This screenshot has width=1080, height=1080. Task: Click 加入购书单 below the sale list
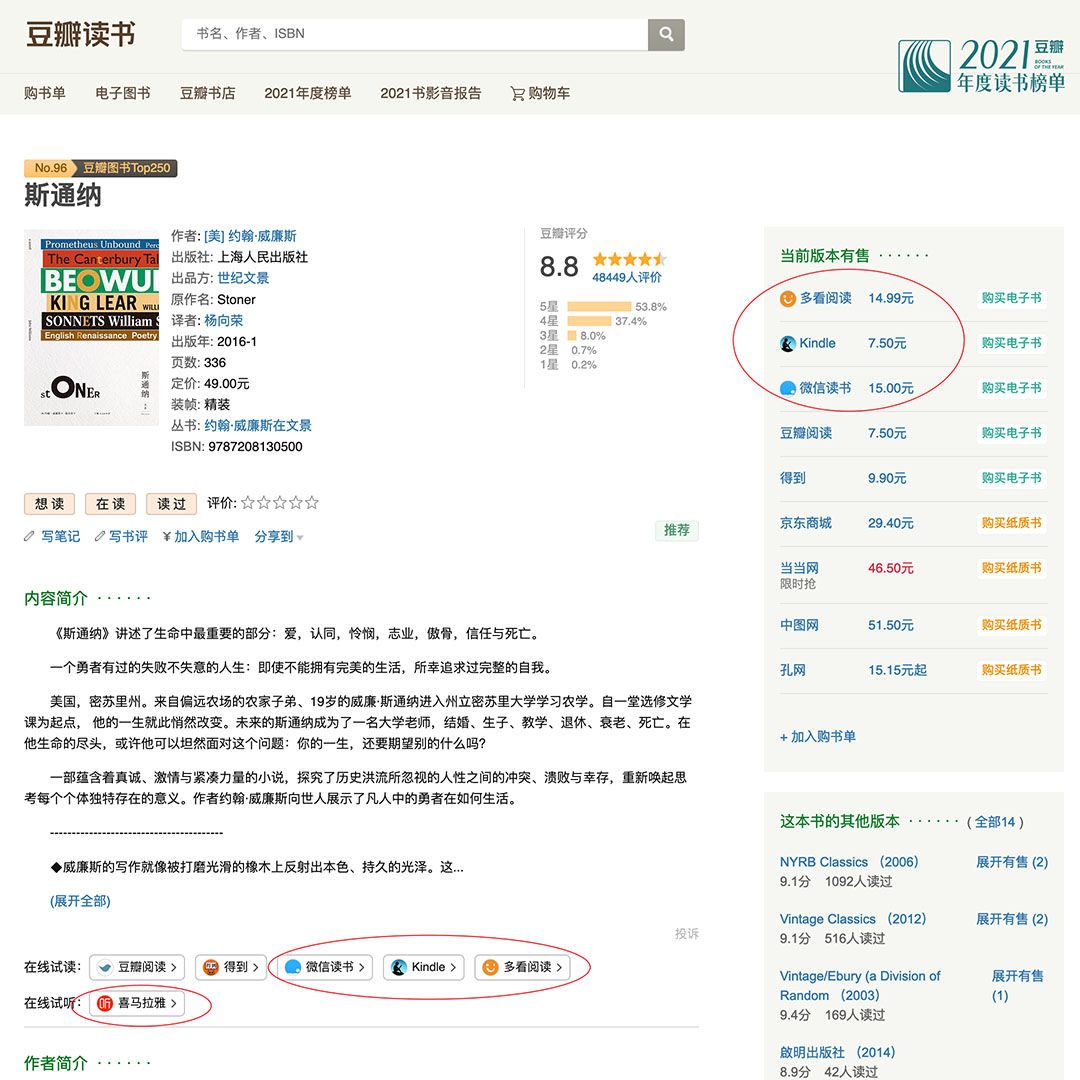[818, 736]
